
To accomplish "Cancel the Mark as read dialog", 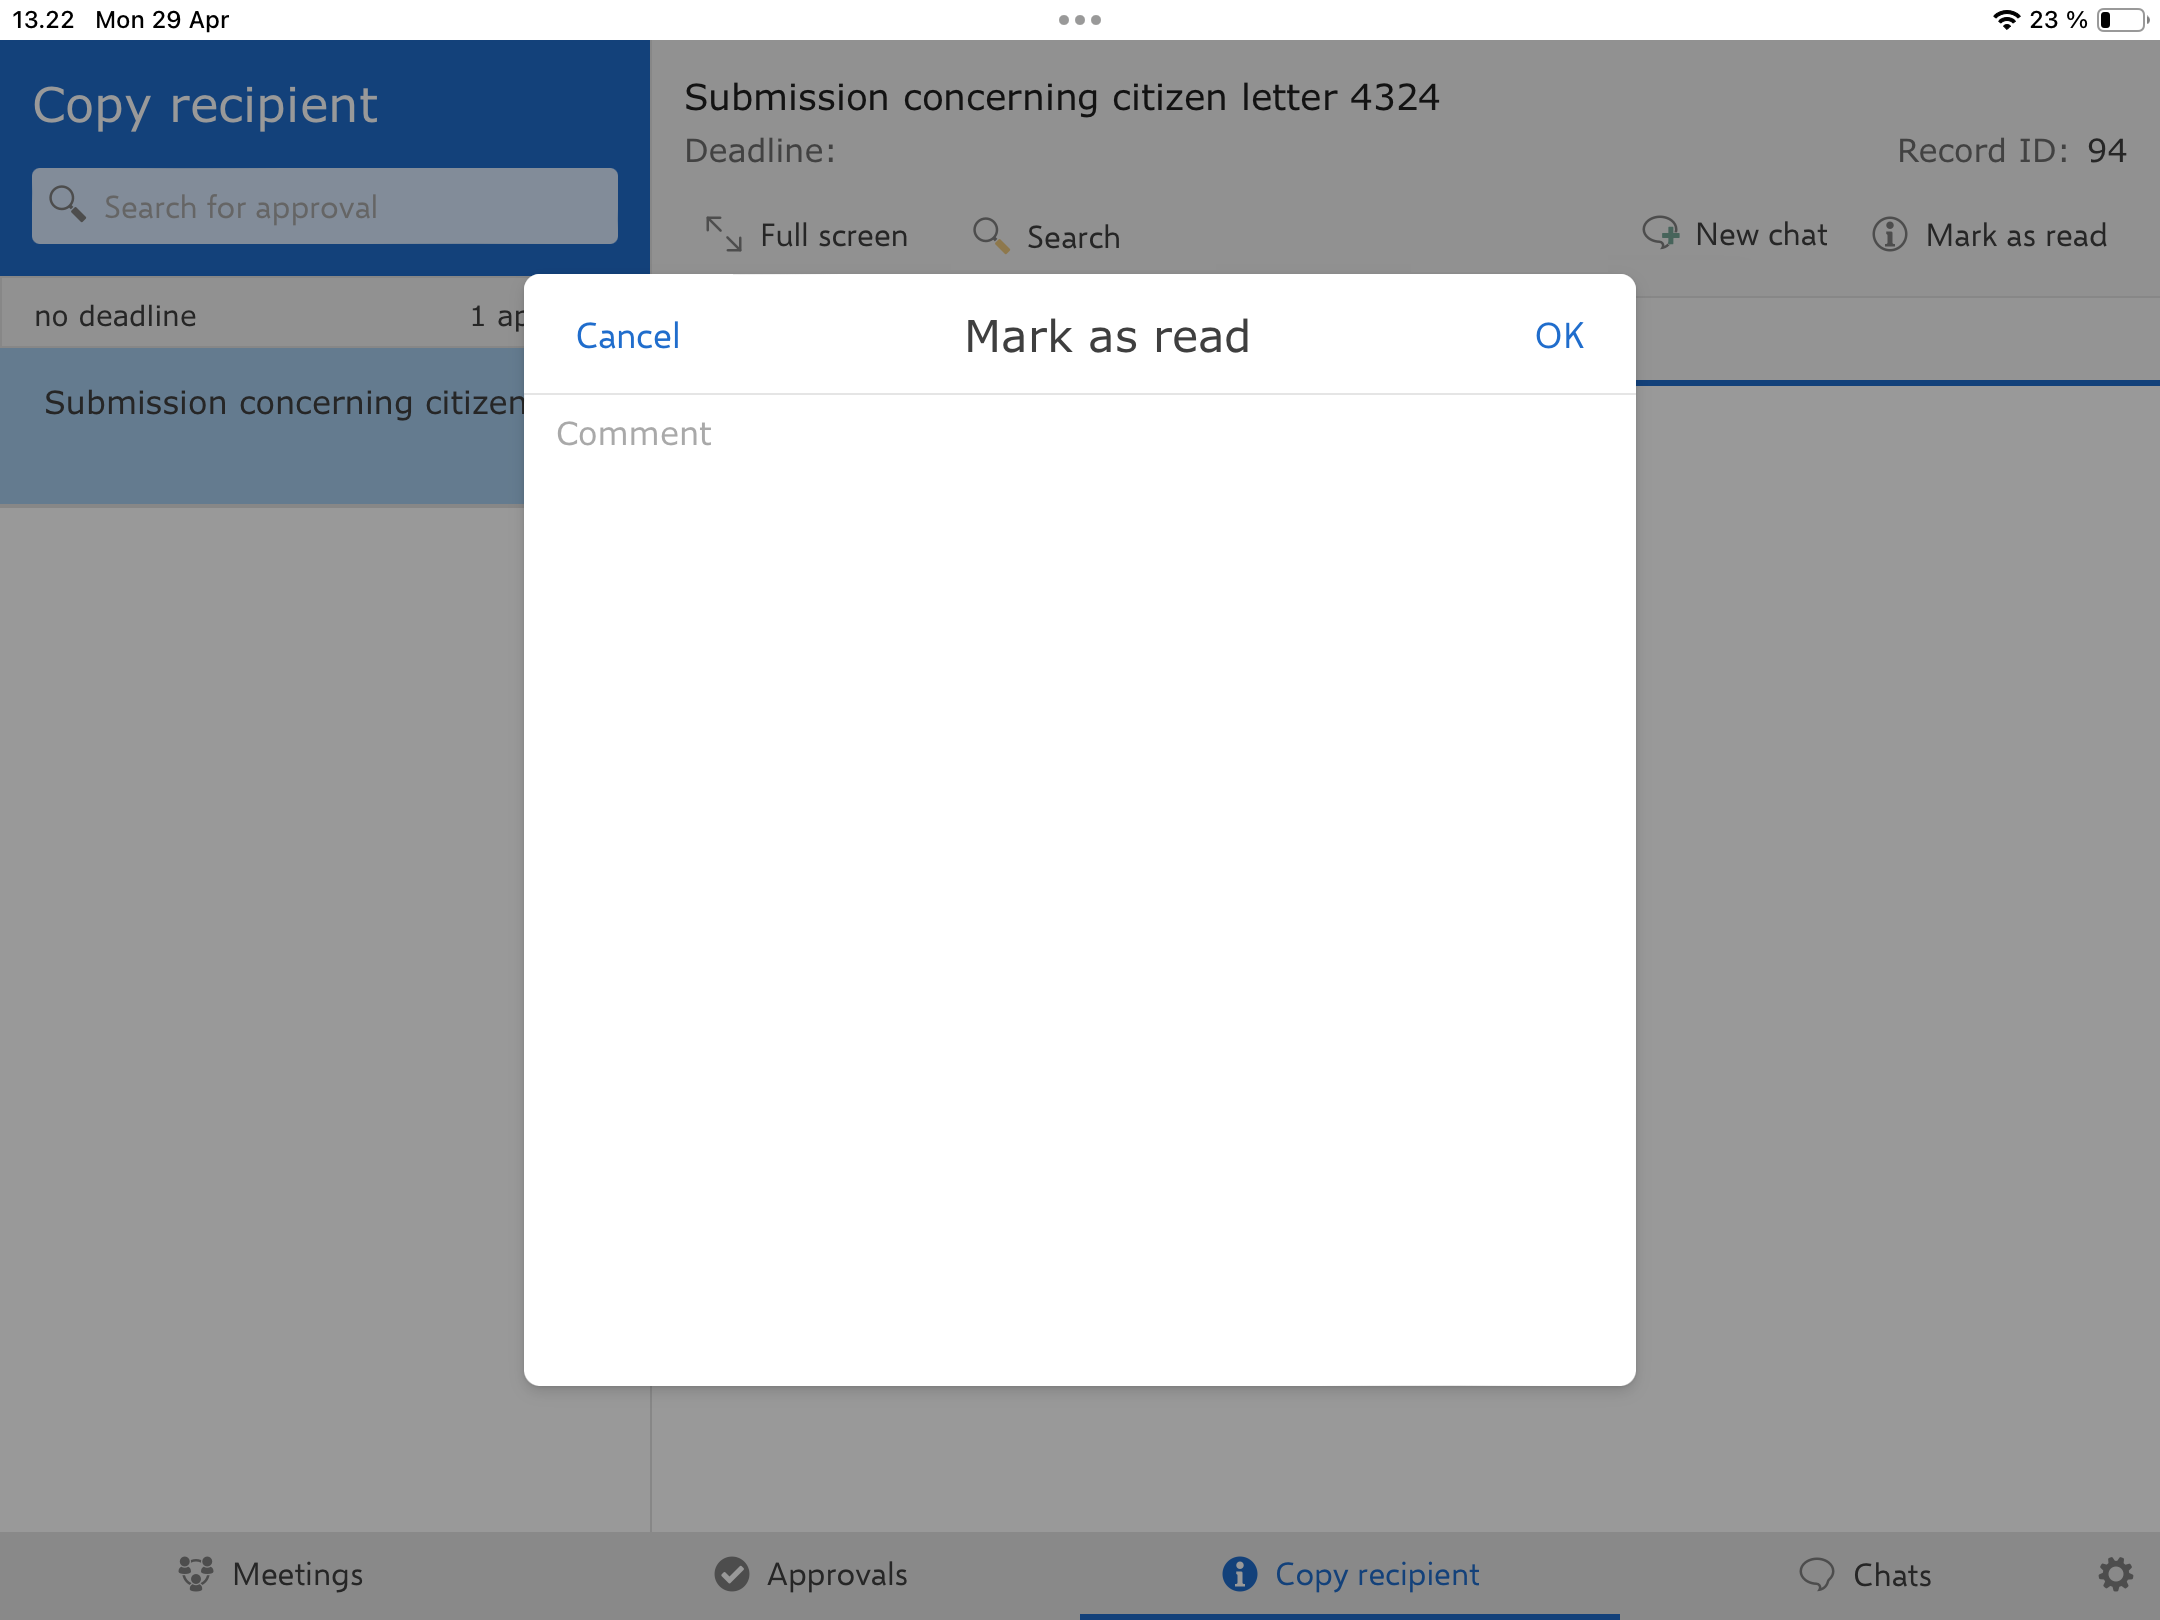I will (x=628, y=336).
